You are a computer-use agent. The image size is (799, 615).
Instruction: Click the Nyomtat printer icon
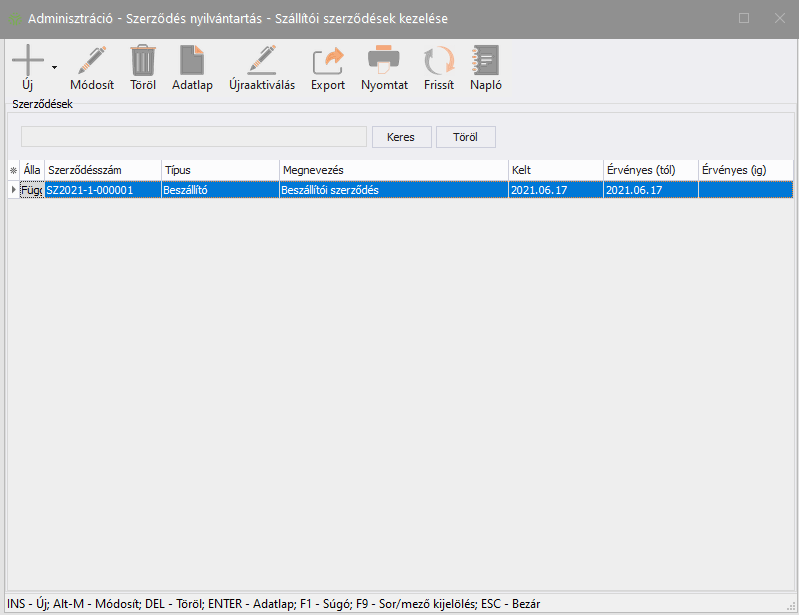pyautogui.click(x=384, y=61)
